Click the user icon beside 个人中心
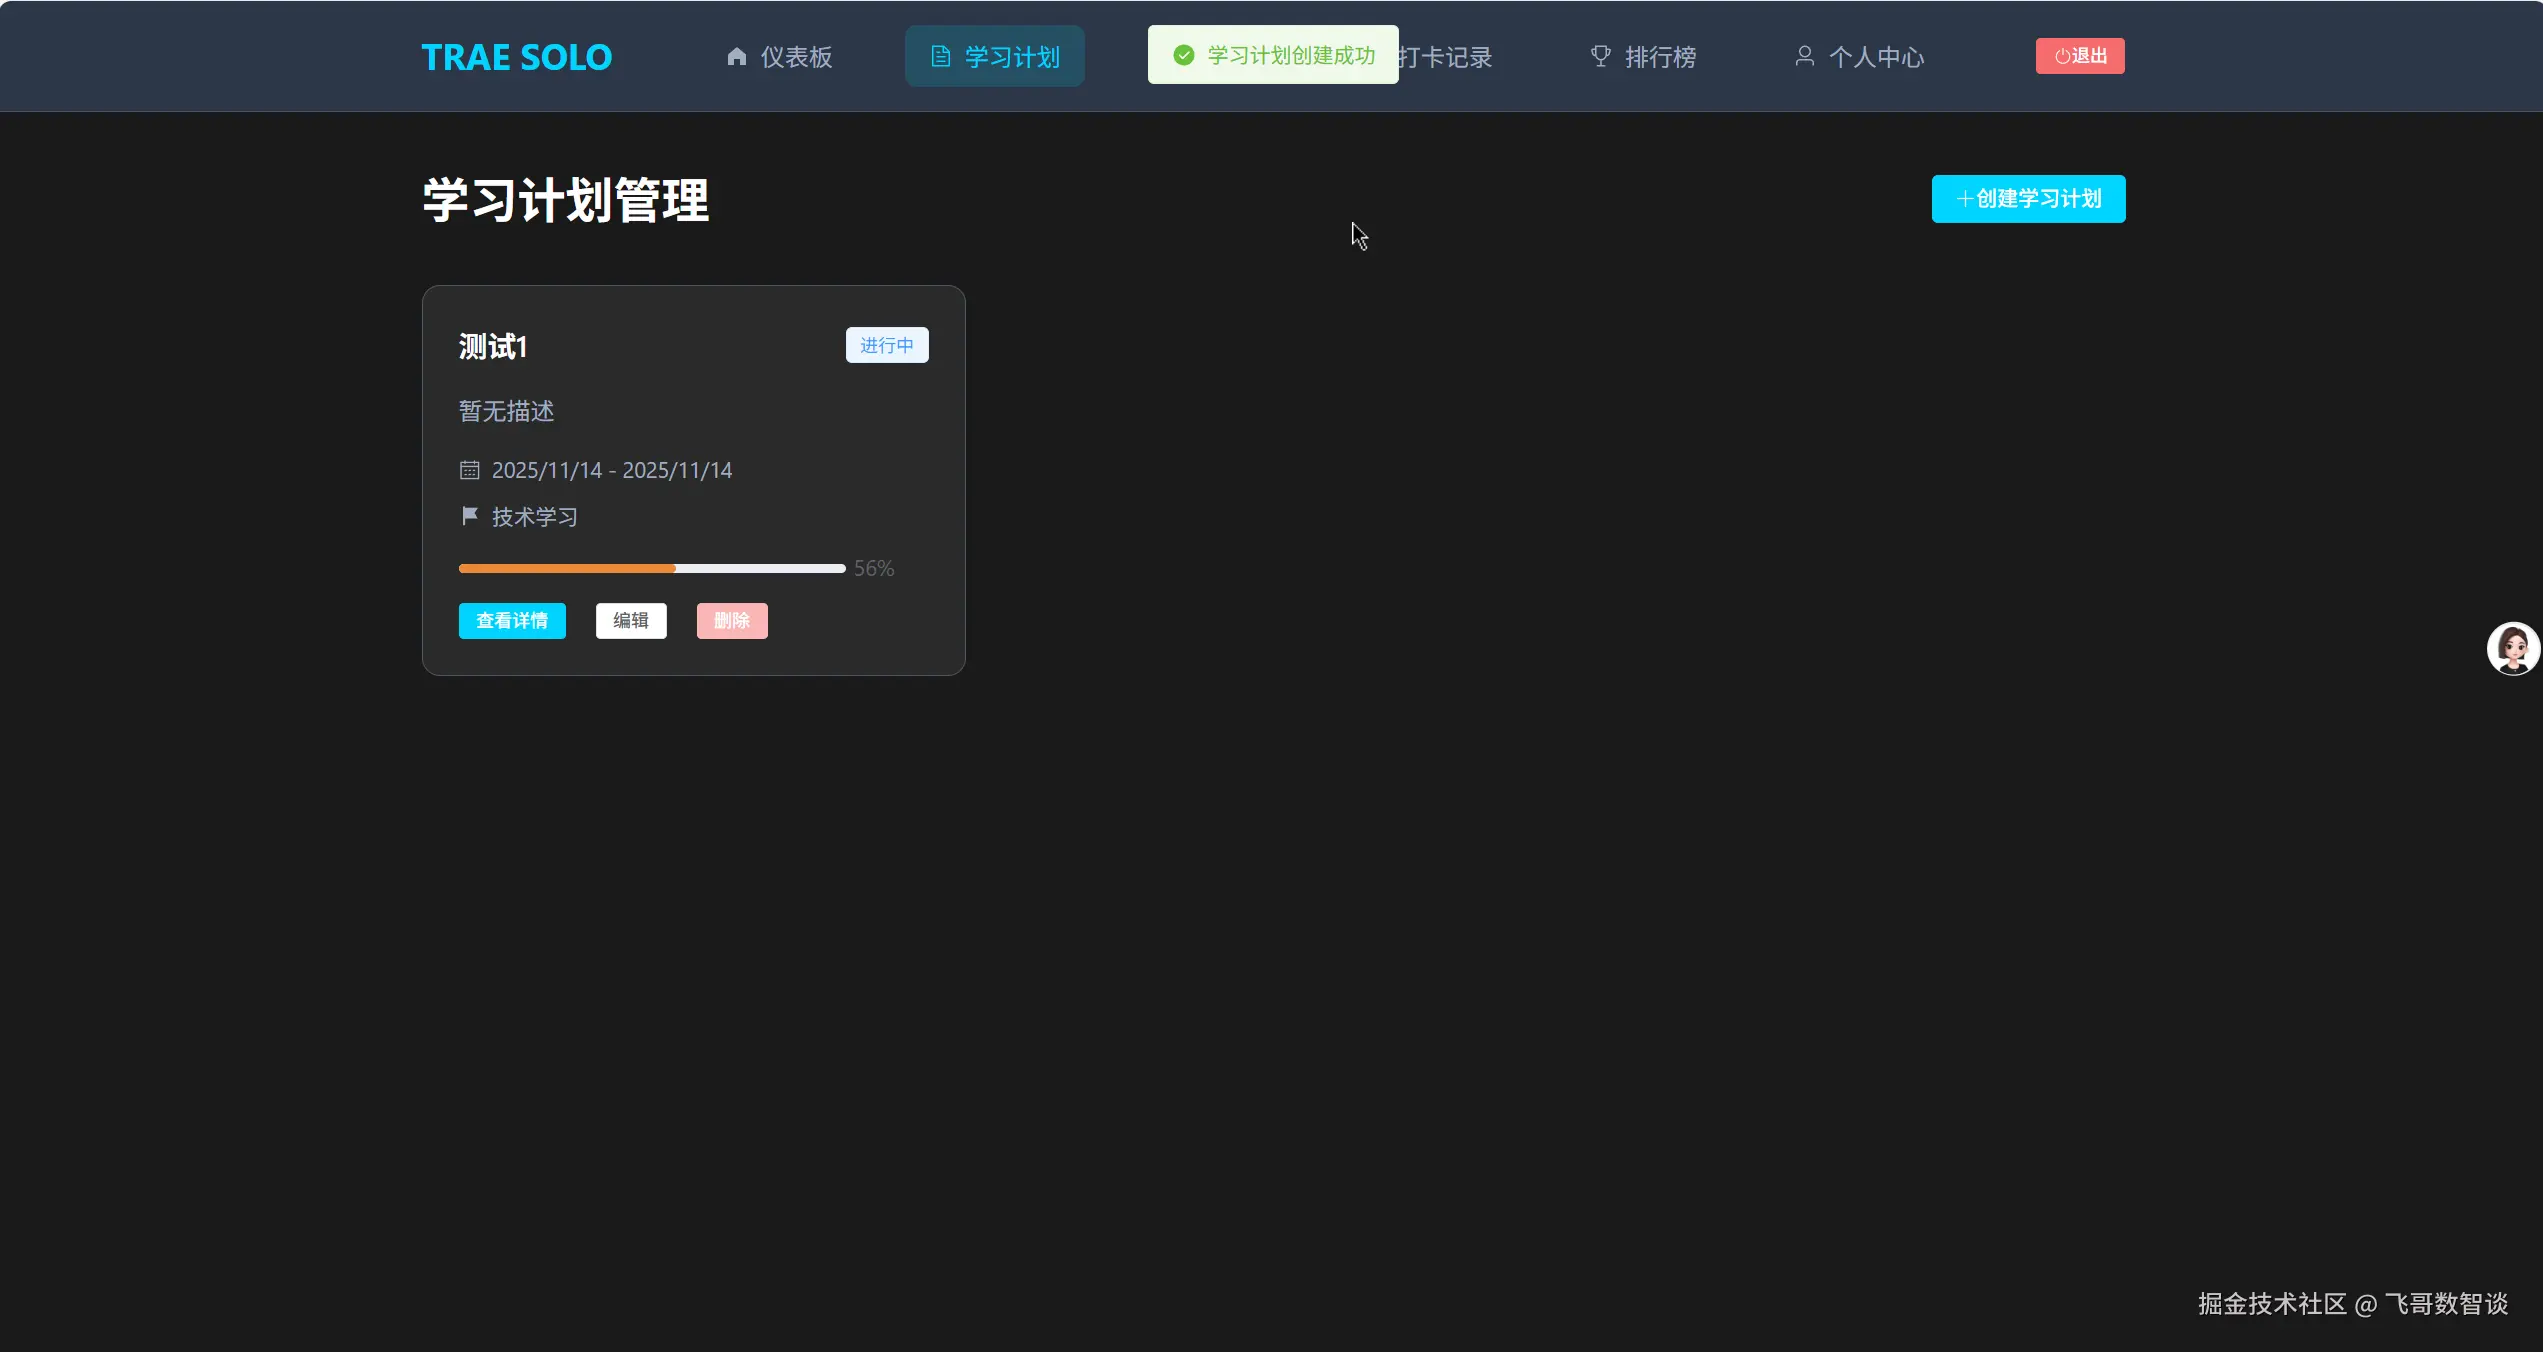 (x=1804, y=57)
